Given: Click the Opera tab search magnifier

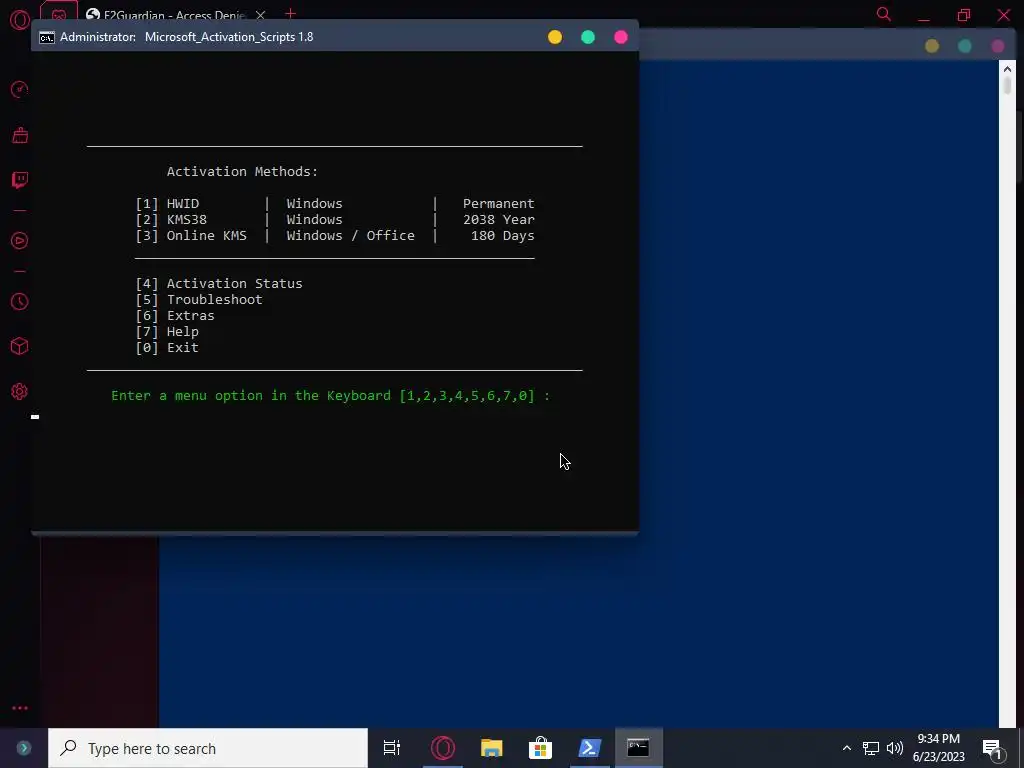Looking at the screenshot, I should click(x=884, y=14).
